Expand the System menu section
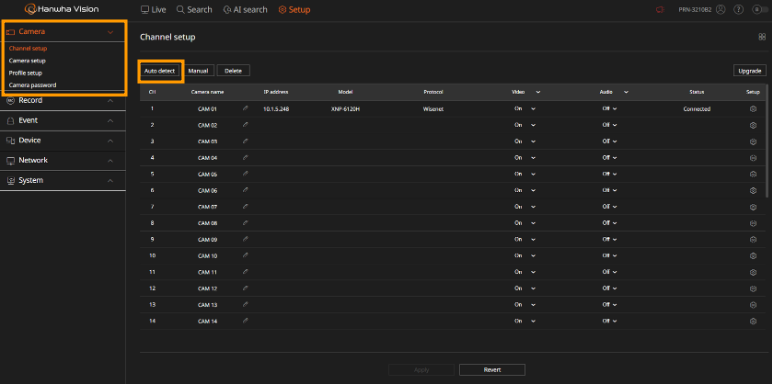This screenshot has height=385, width=772. point(110,181)
